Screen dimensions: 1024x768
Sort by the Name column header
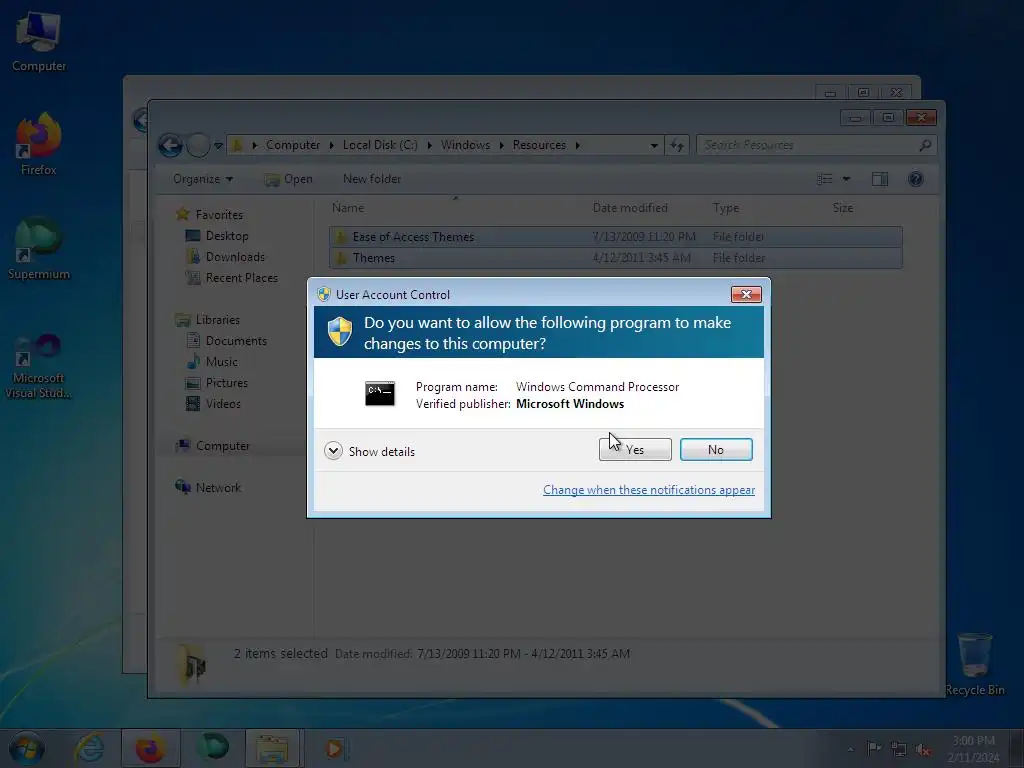pos(456,208)
